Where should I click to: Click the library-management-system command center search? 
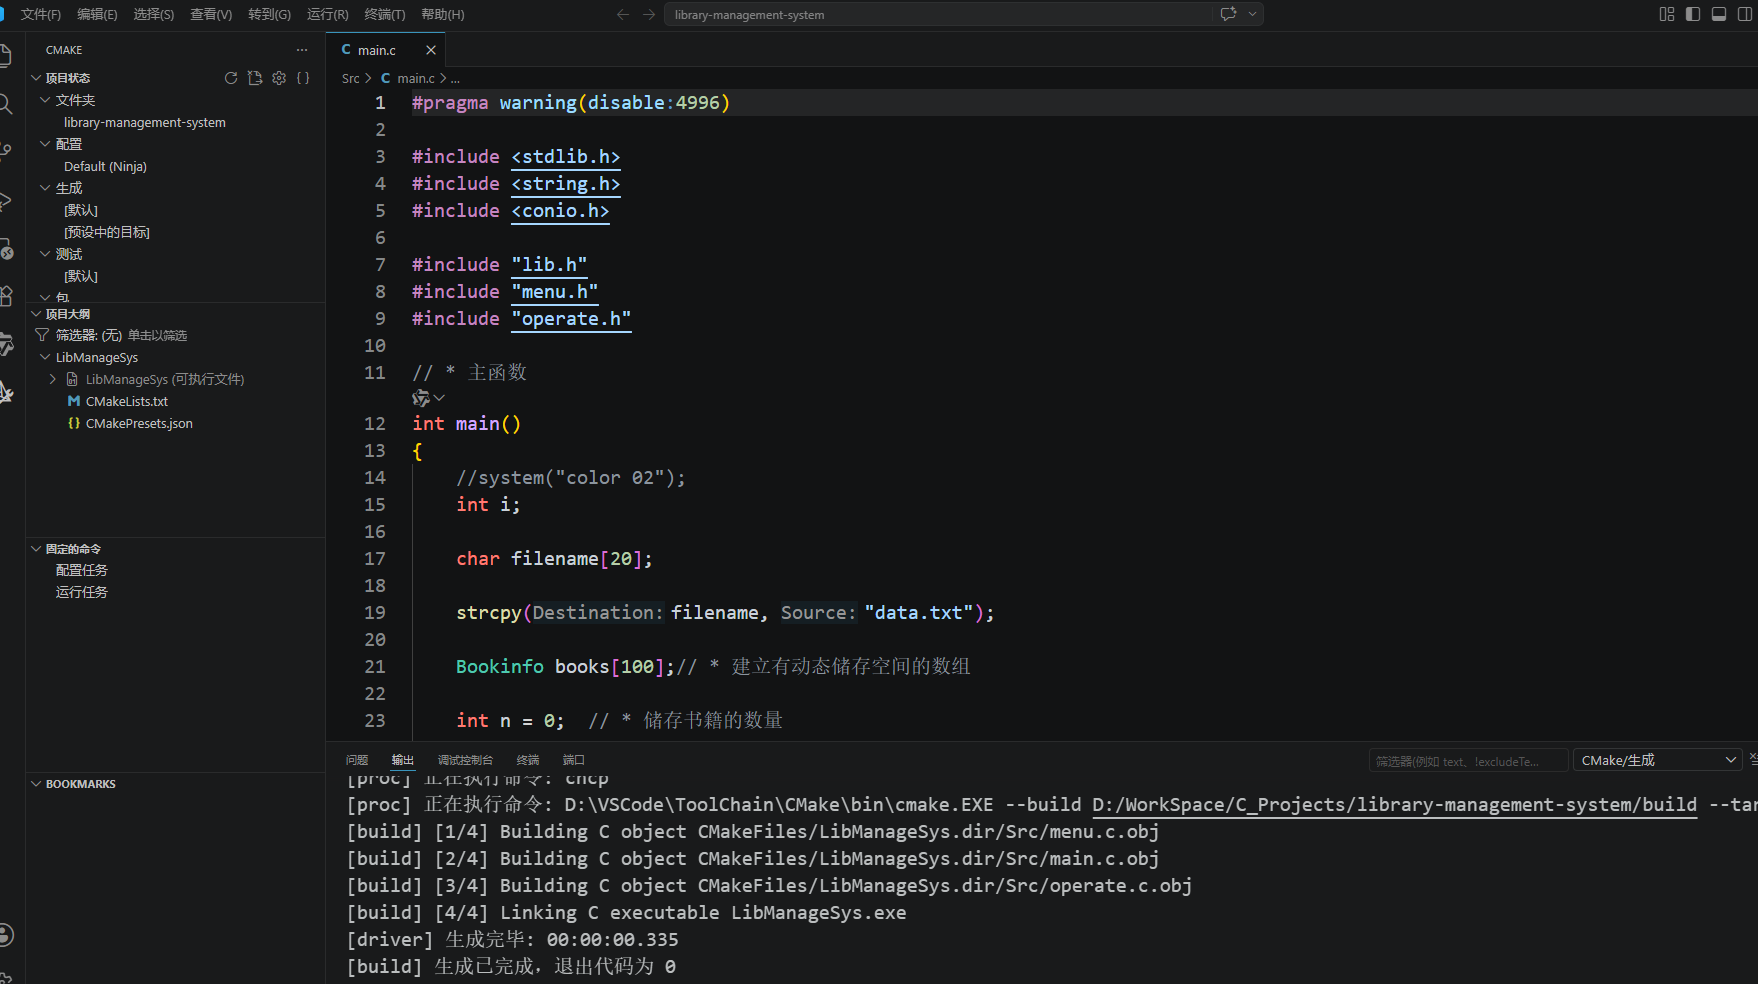click(x=940, y=14)
